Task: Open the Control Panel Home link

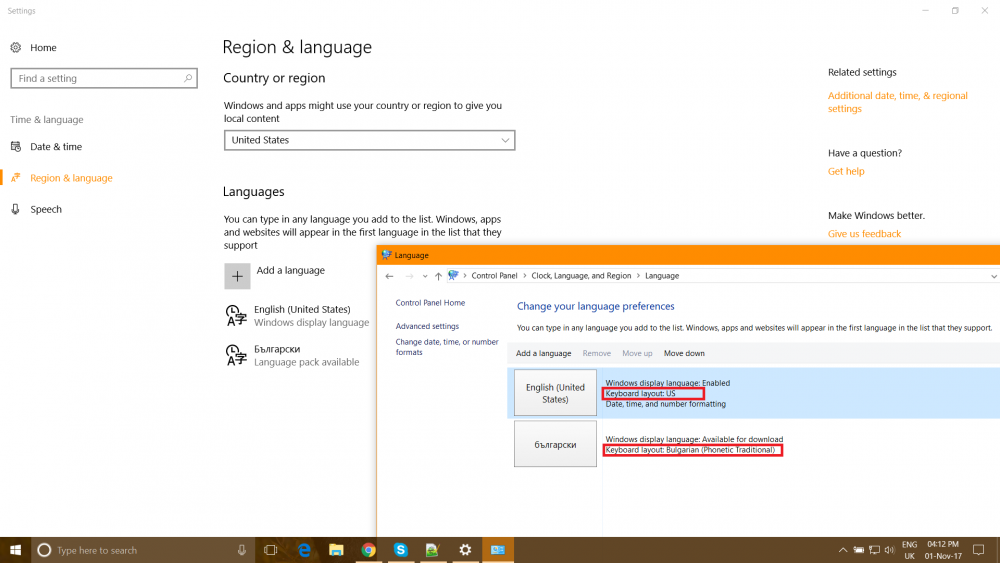Action: coord(430,303)
